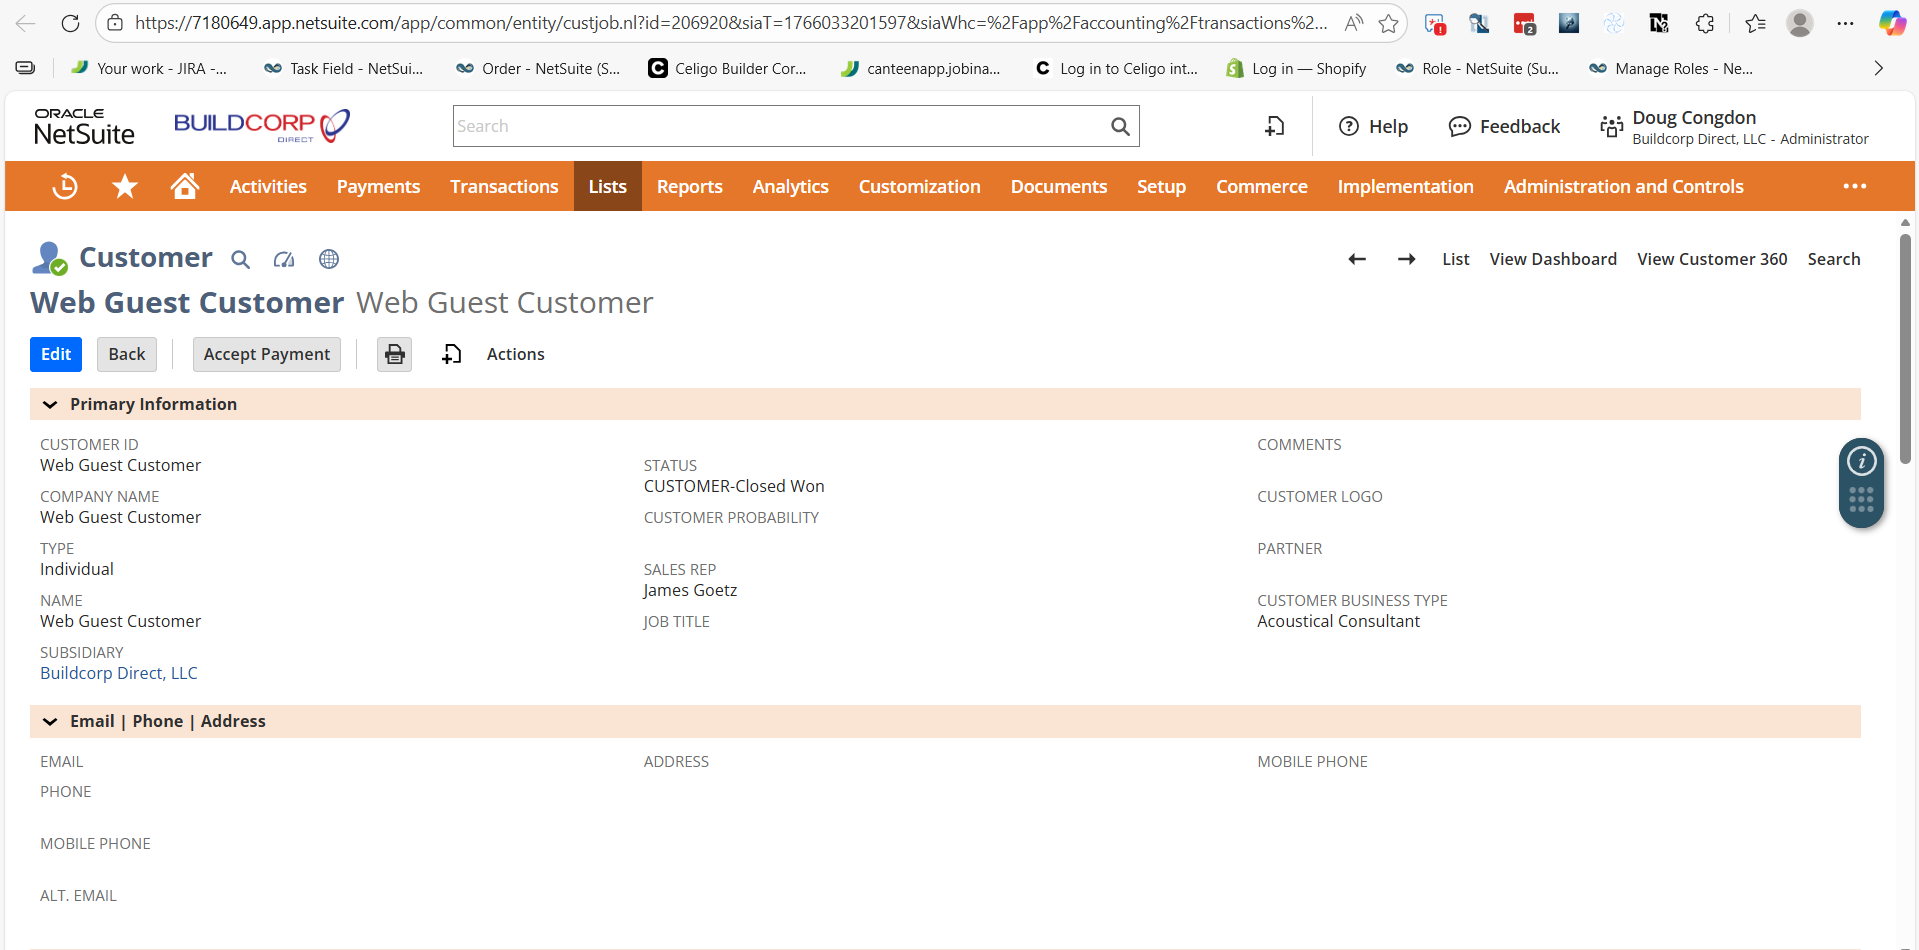1919x950 pixels.
Task: Open the Reports menu
Action: (689, 186)
